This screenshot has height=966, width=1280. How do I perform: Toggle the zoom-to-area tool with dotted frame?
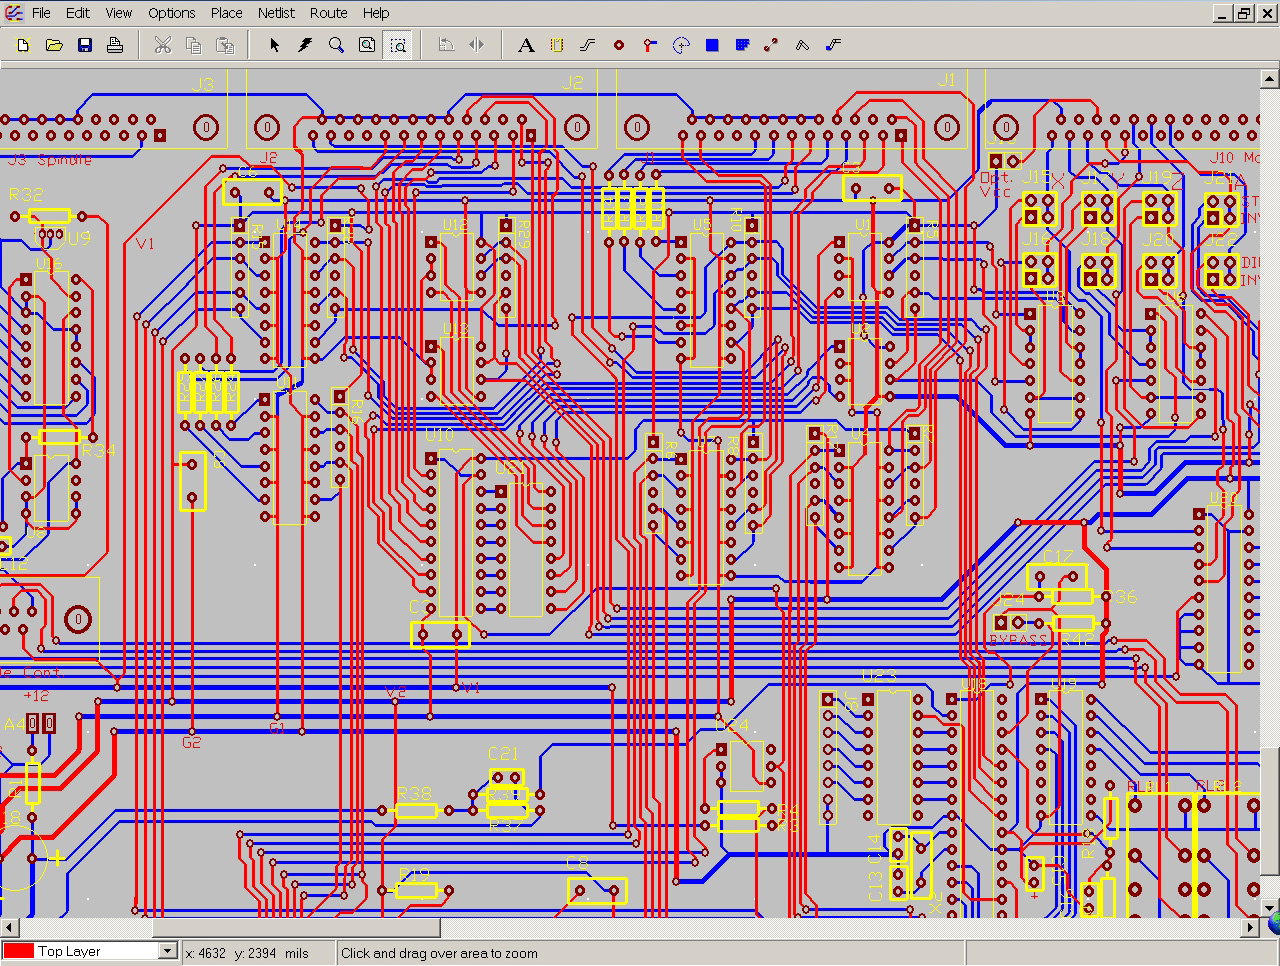pos(399,45)
